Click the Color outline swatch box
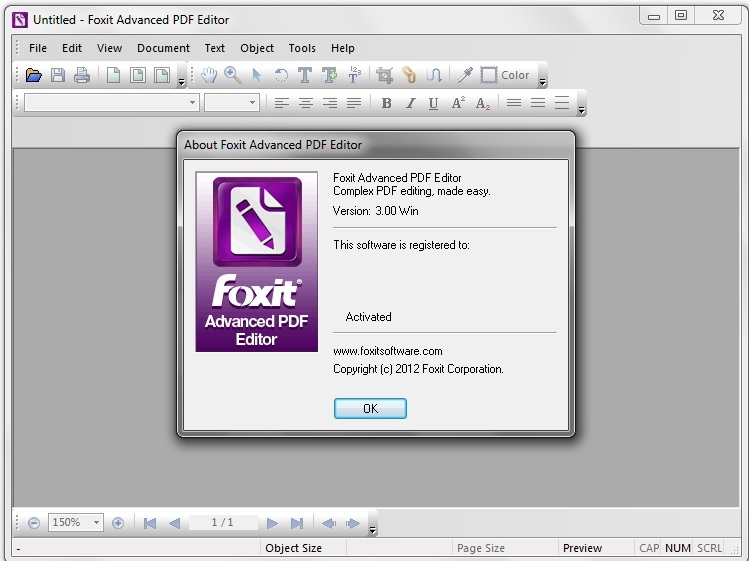 click(x=489, y=75)
